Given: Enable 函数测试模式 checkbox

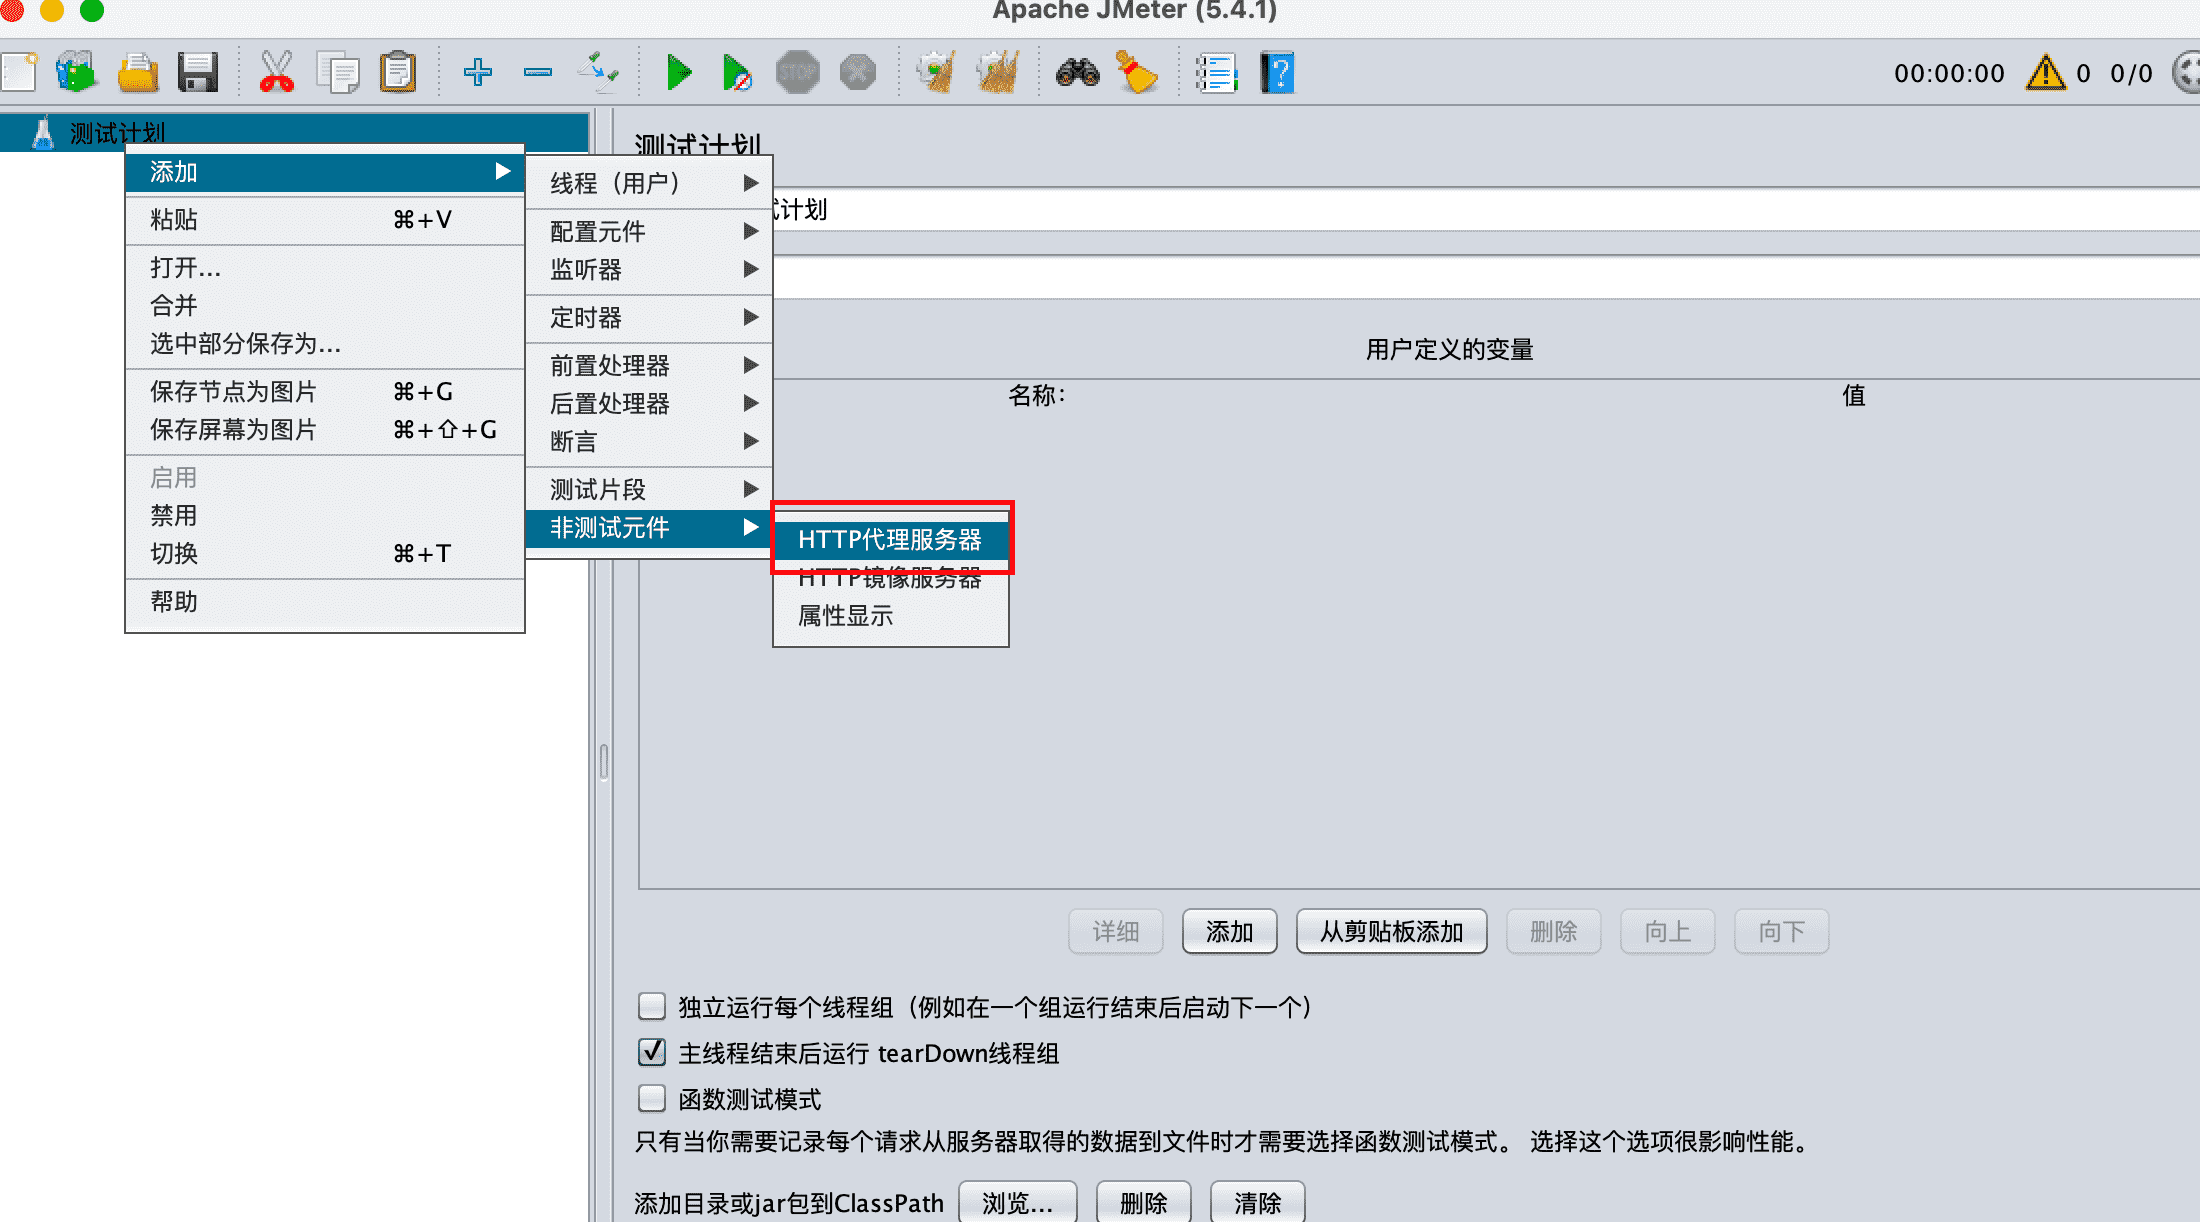Looking at the screenshot, I should pos(652,1099).
